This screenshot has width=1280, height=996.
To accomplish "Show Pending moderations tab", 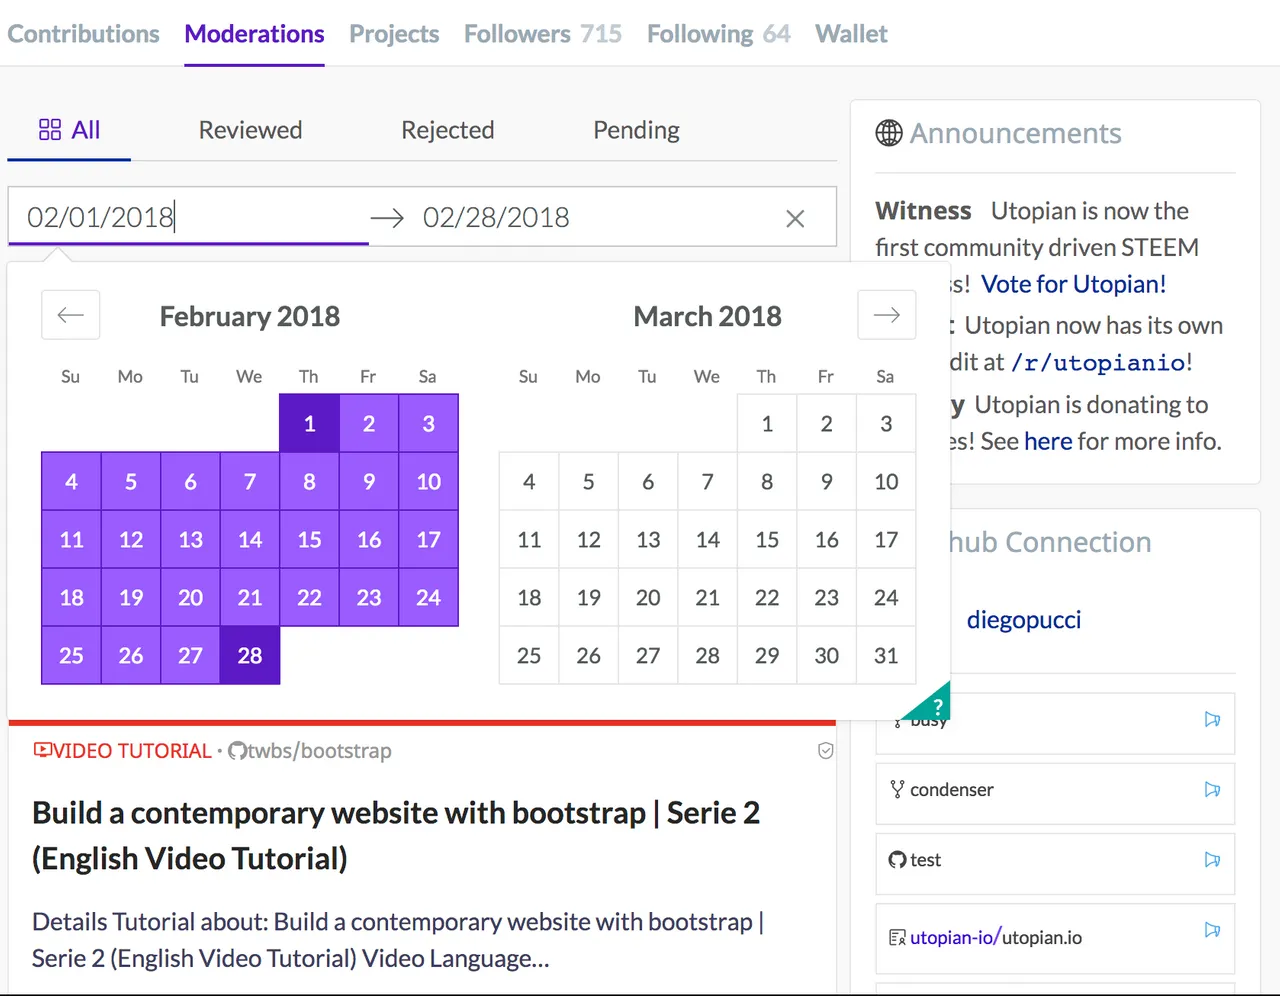I will [636, 130].
